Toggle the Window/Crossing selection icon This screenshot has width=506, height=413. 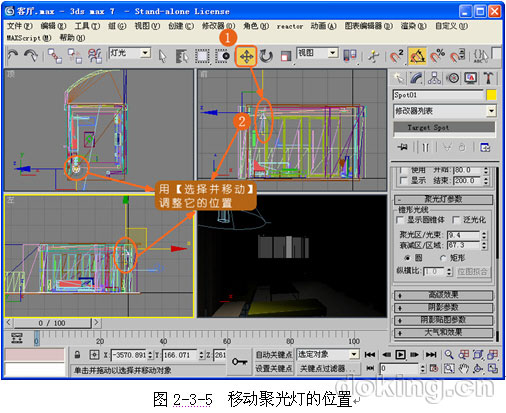(x=222, y=56)
